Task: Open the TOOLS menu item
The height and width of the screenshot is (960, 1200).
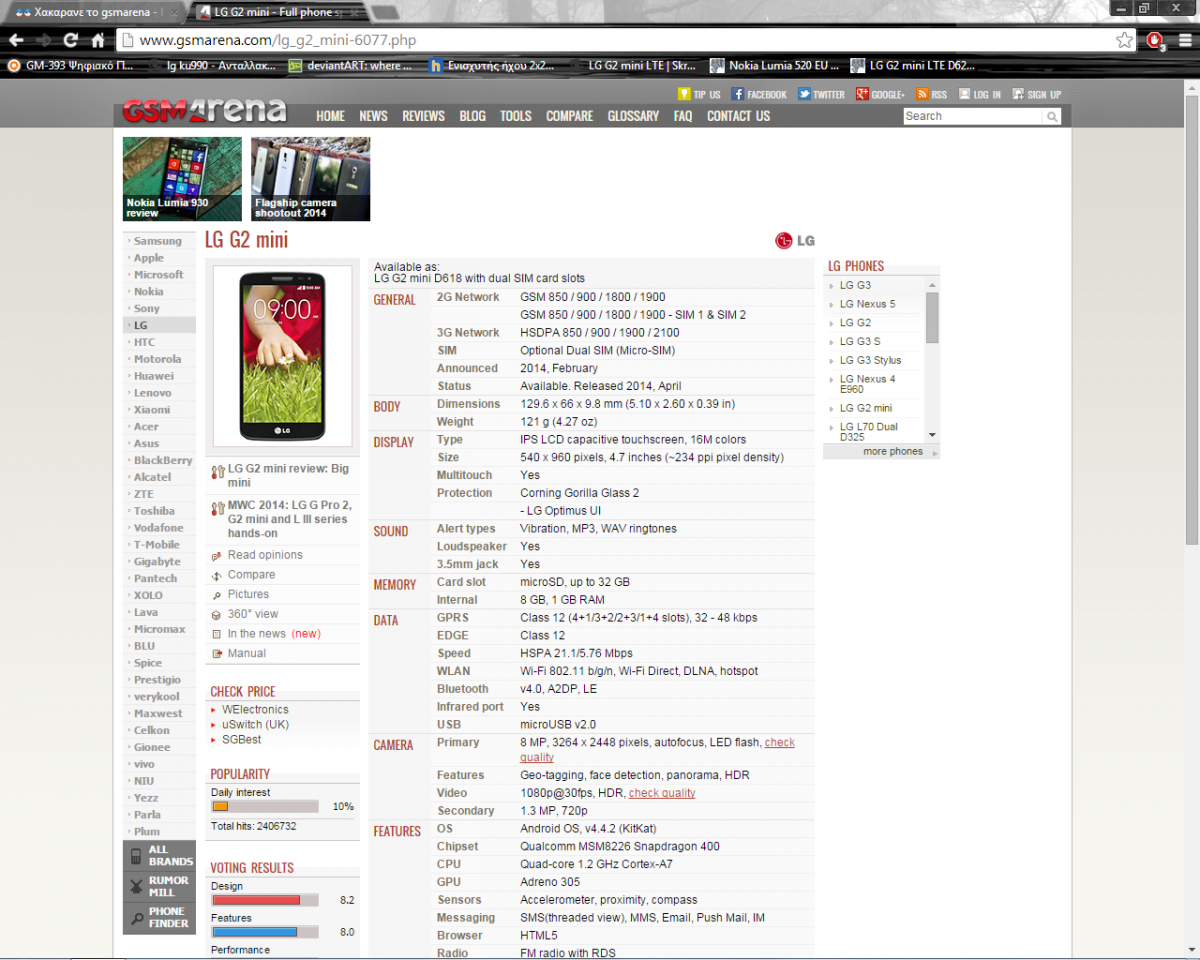Action: click(x=516, y=116)
